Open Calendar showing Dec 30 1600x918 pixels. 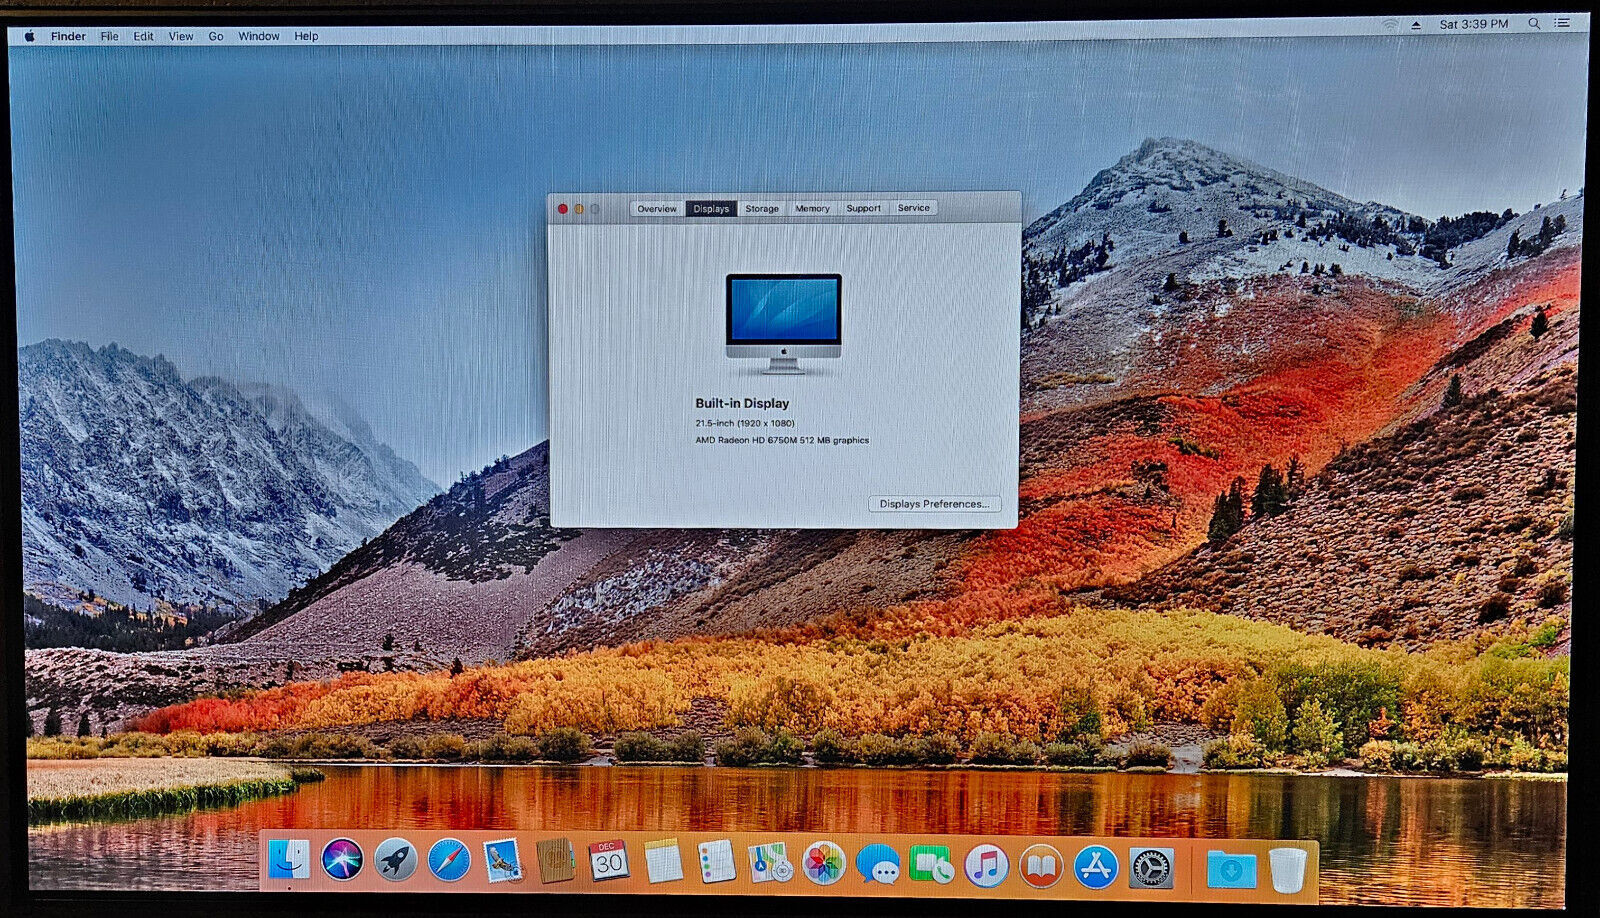point(608,861)
